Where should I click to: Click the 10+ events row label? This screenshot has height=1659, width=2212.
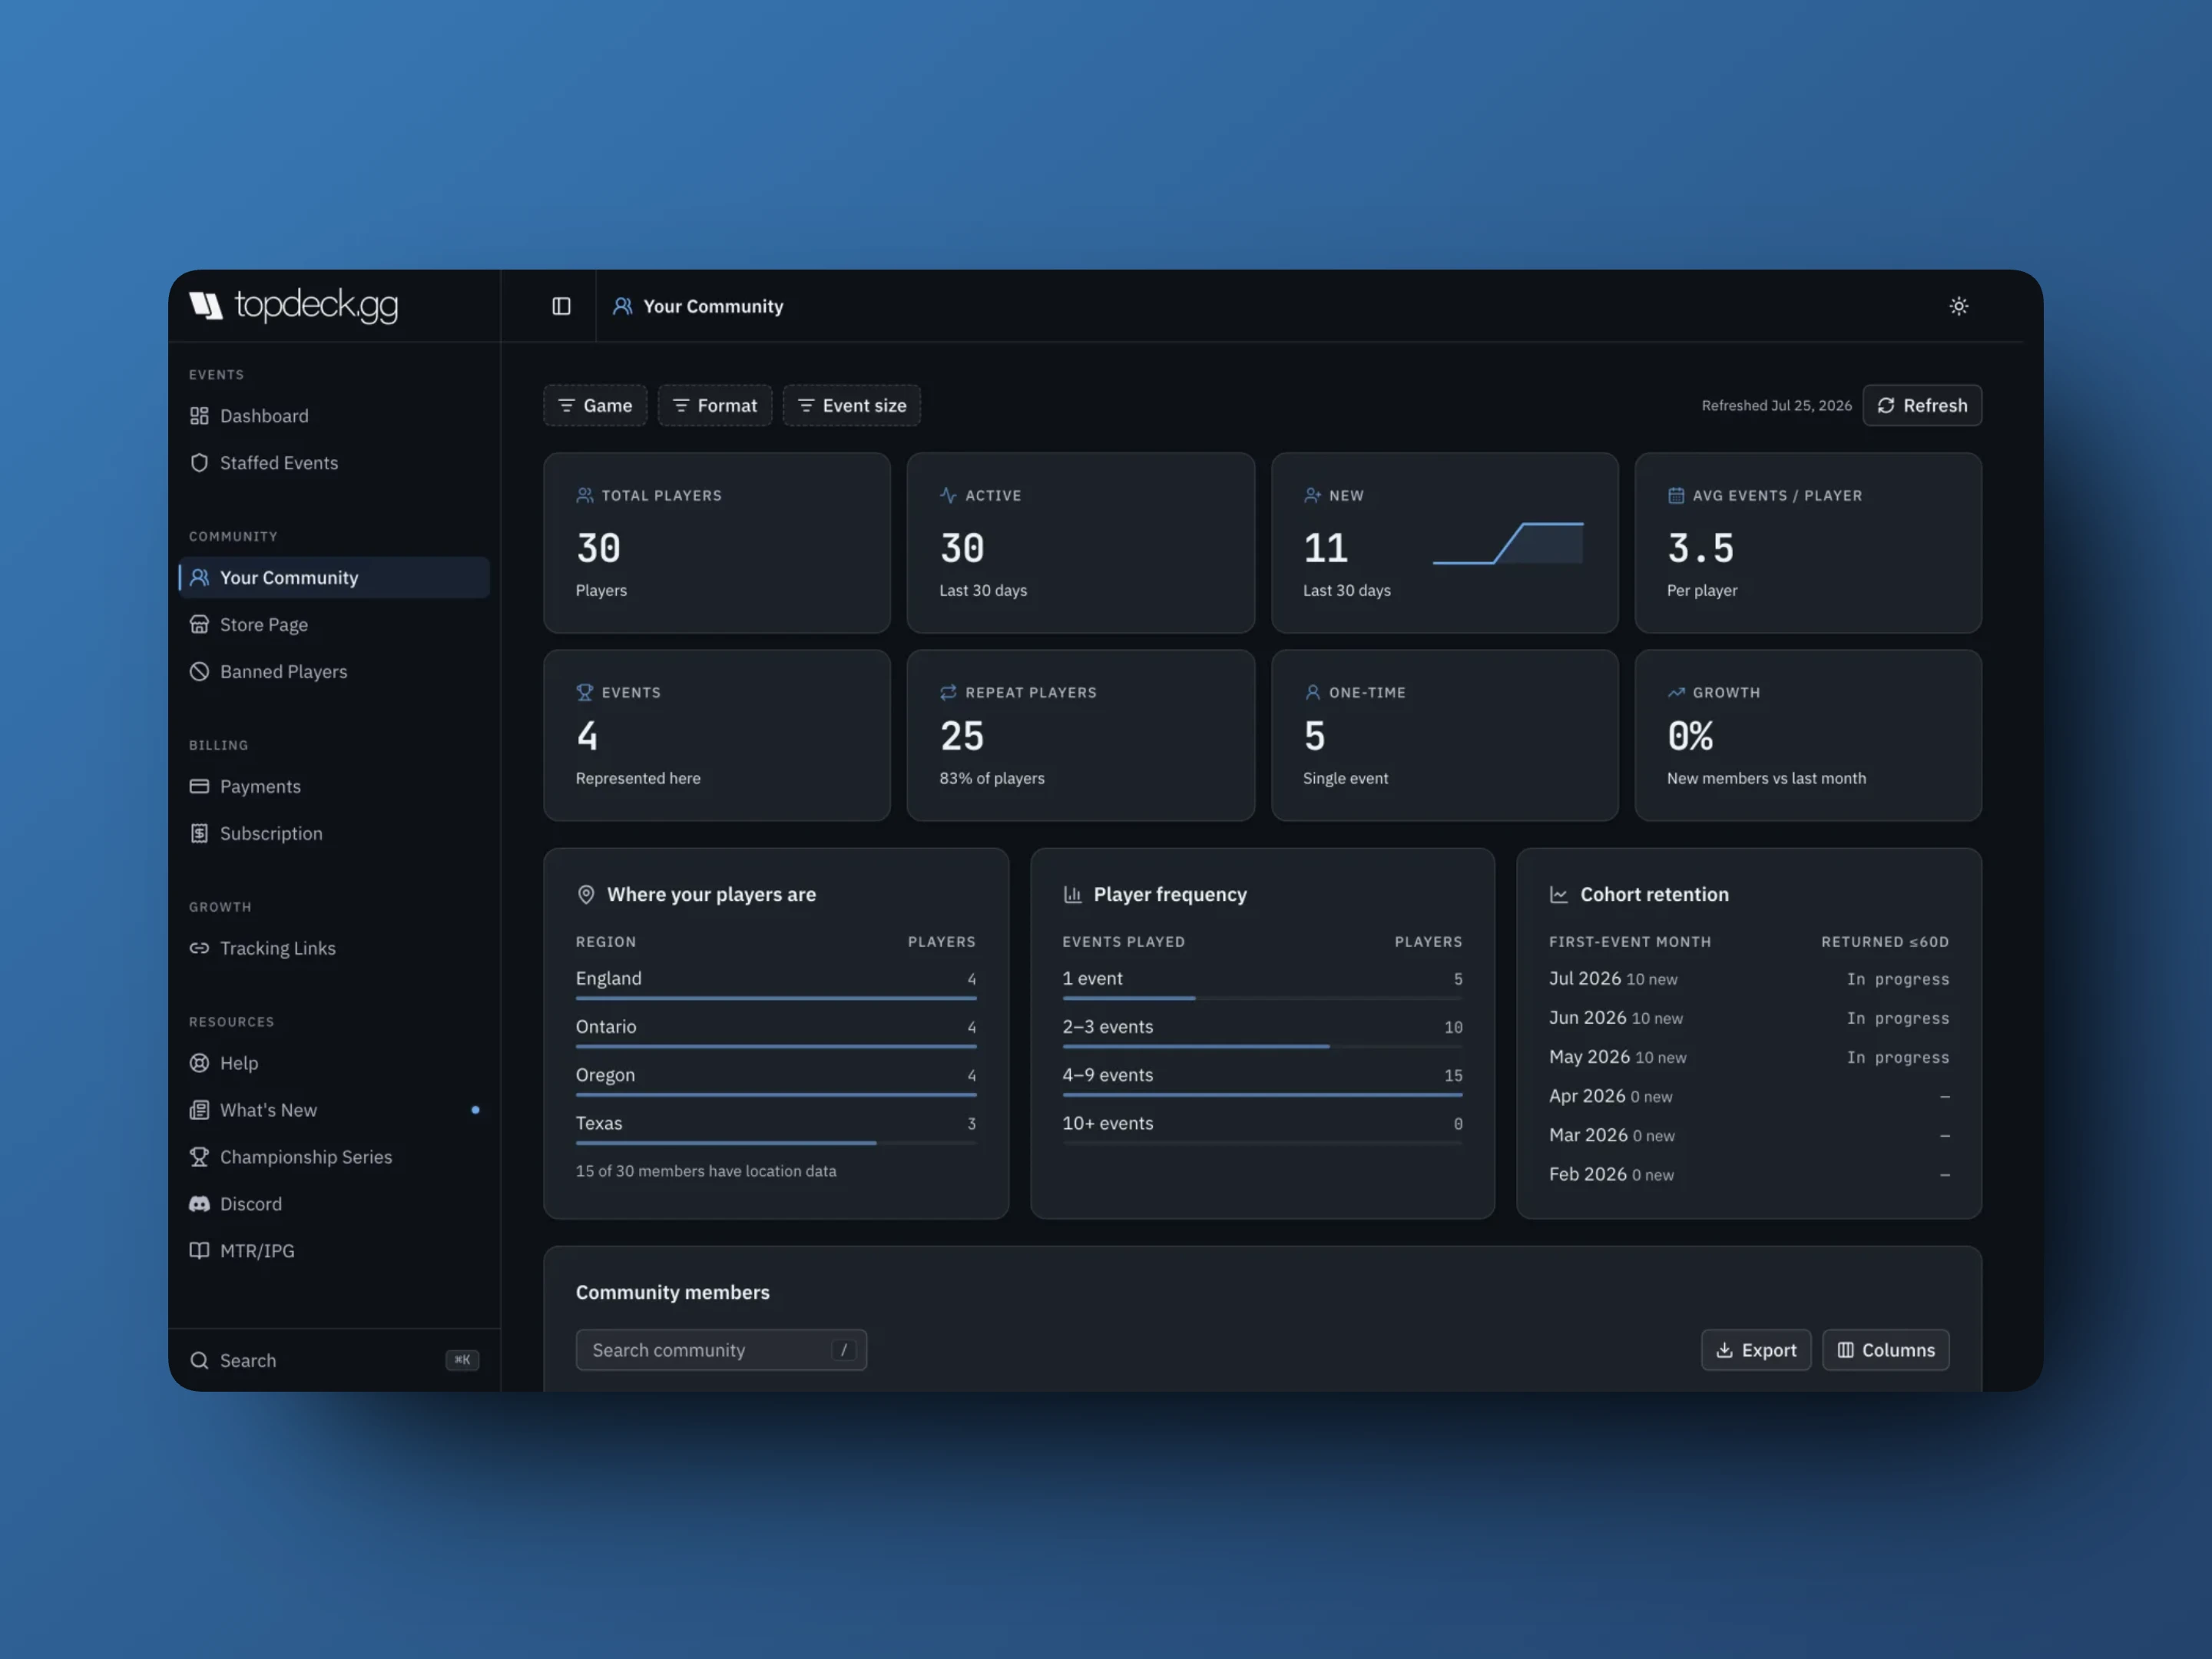[1107, 1123]
